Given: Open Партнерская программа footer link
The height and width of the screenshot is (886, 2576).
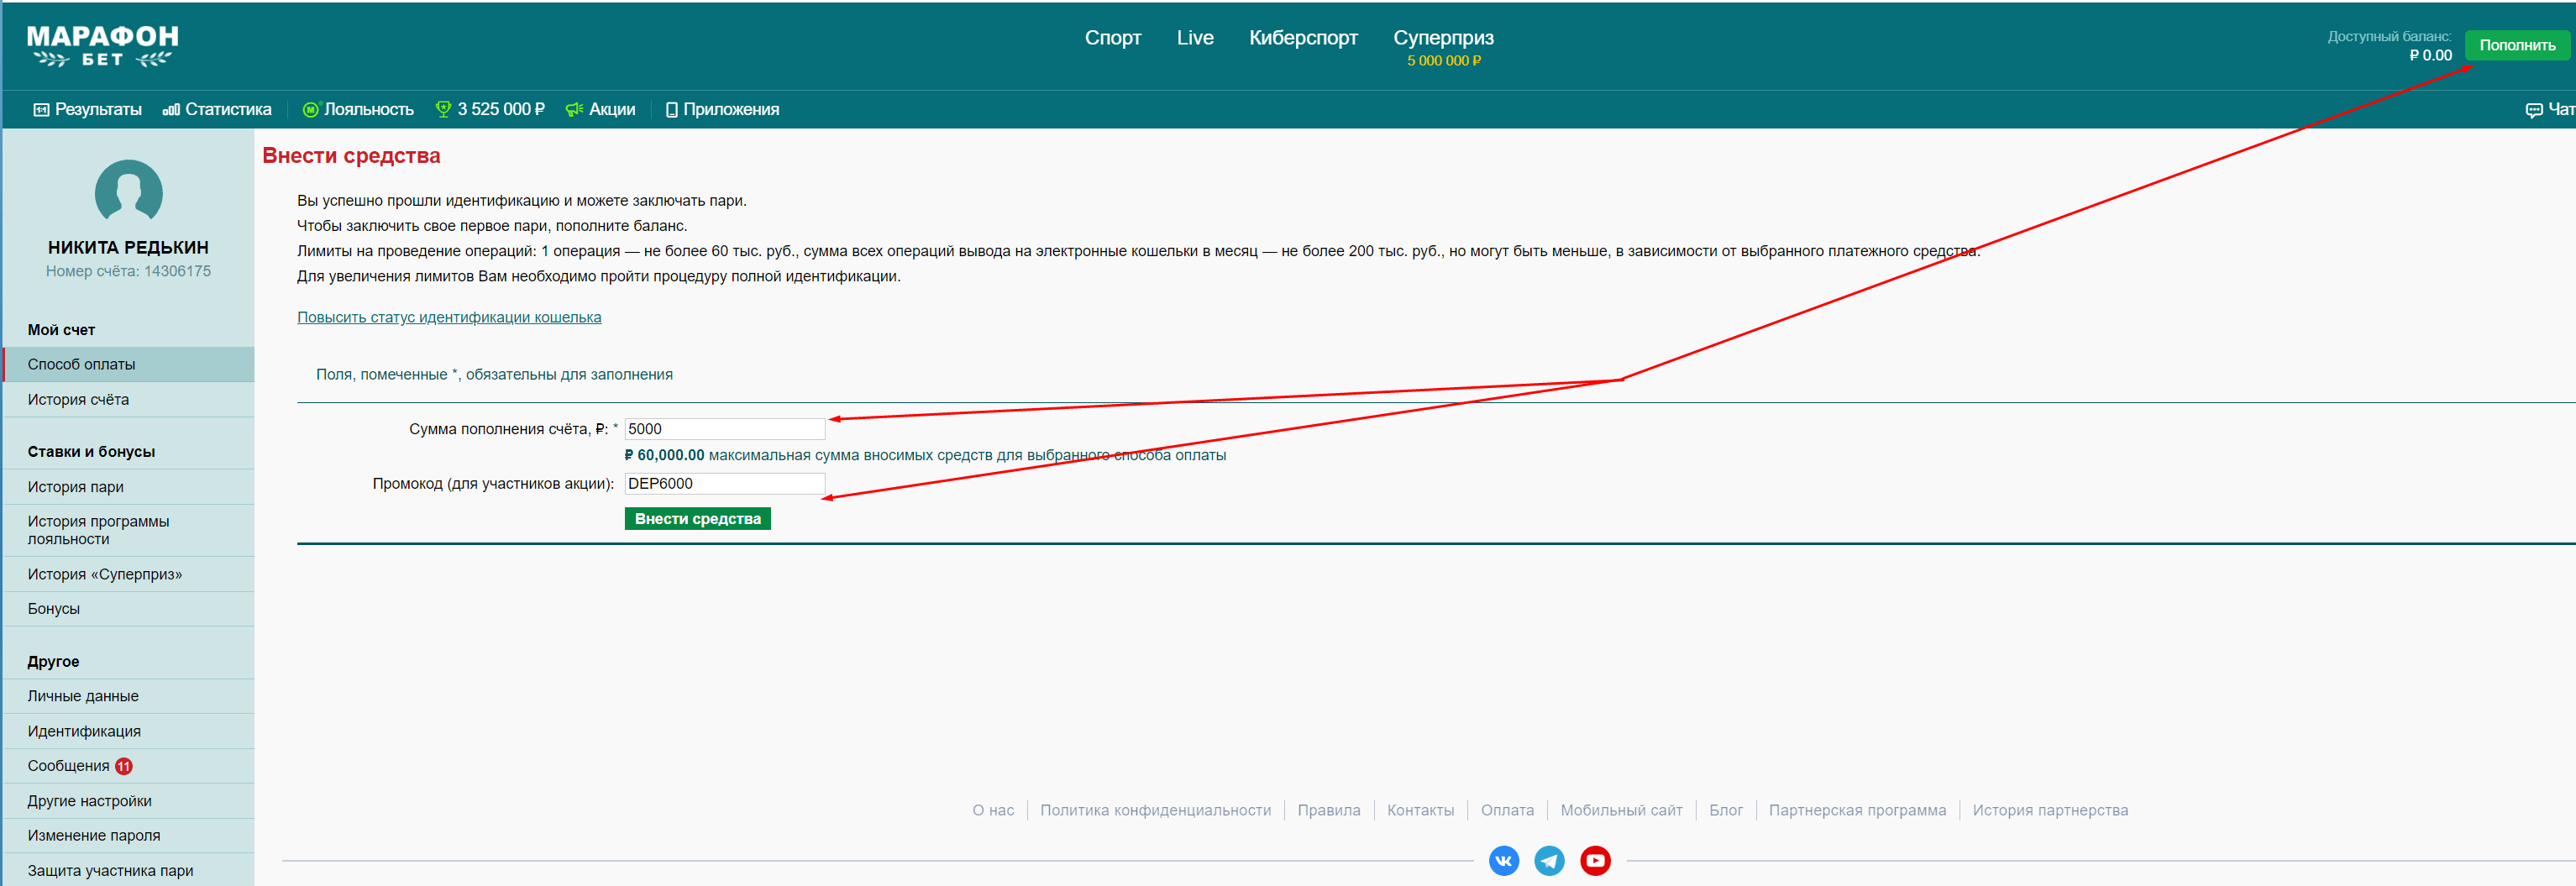Looking at the screenshot, I should point(1857,810).
